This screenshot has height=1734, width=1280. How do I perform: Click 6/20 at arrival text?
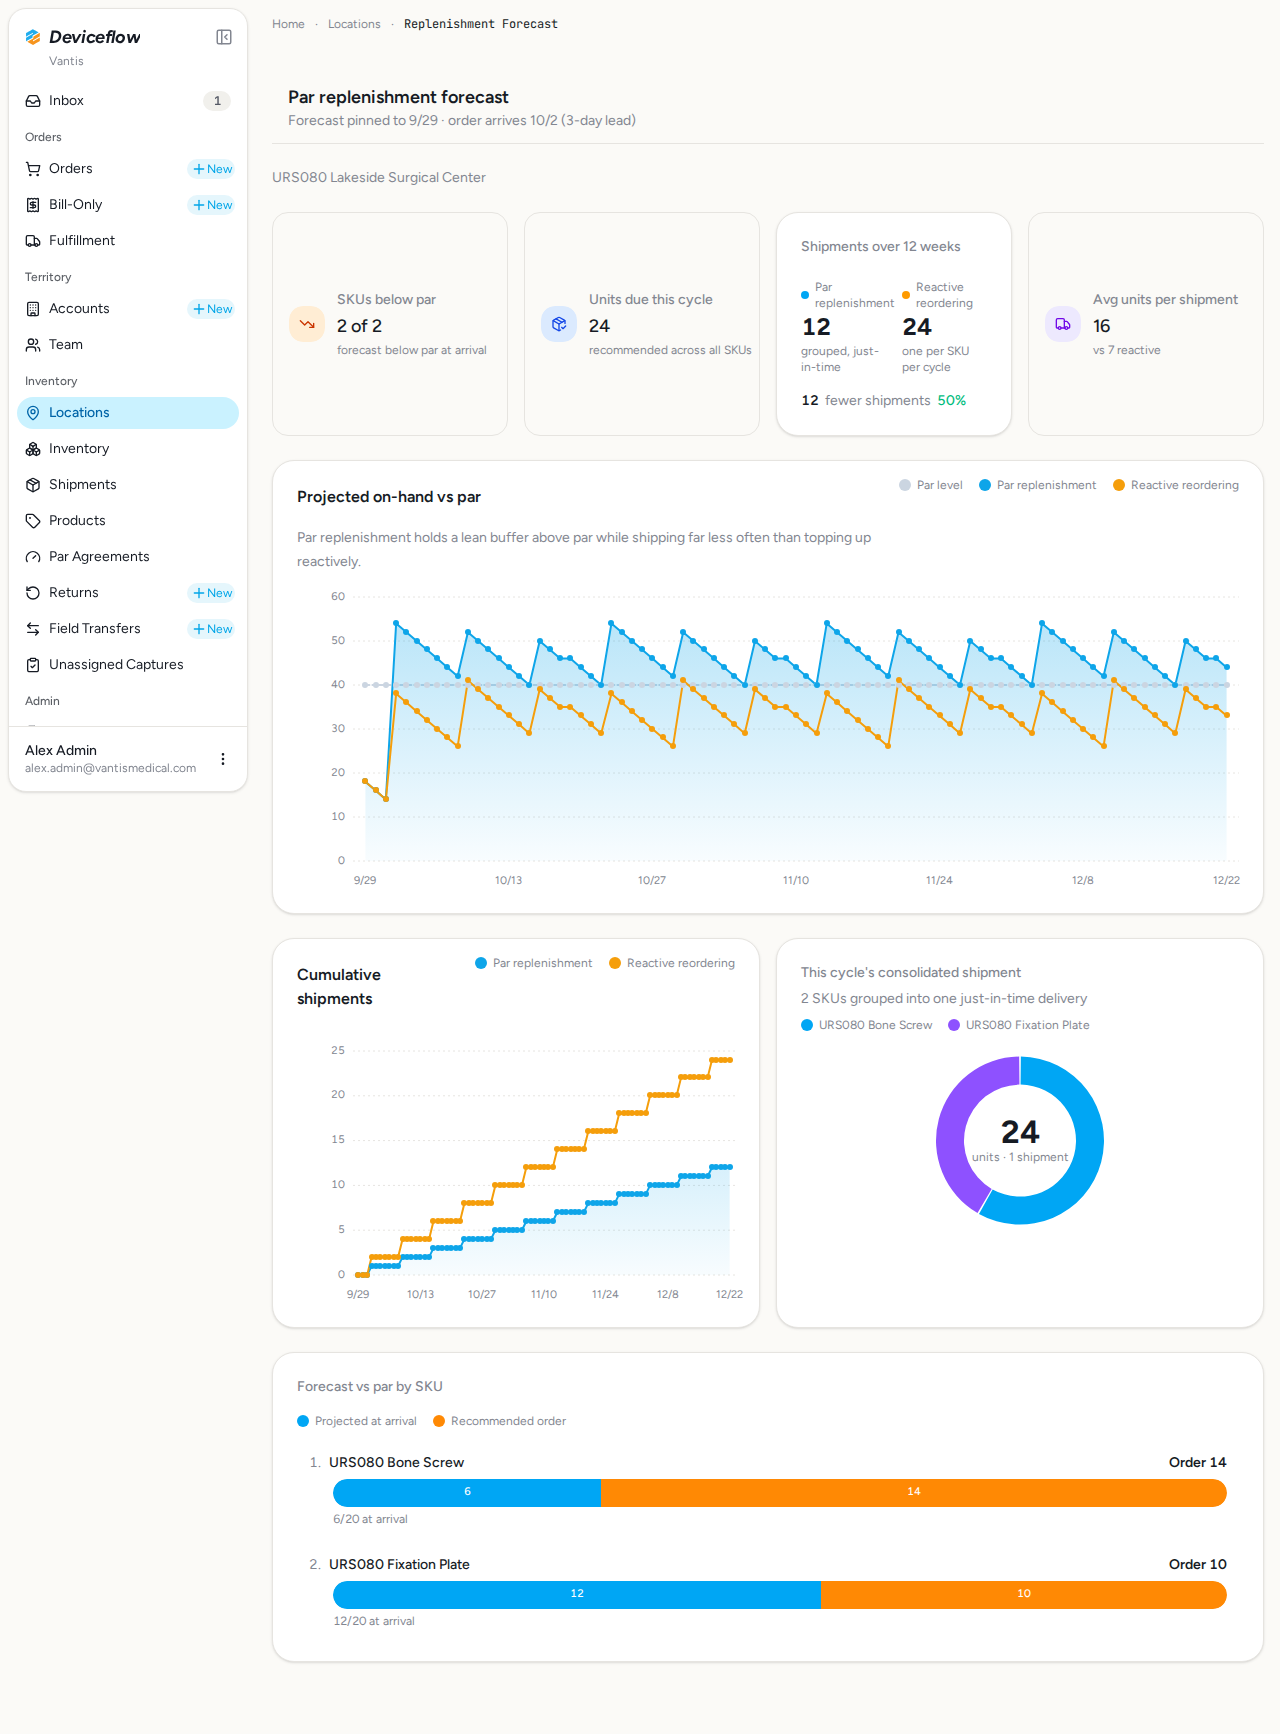(x=370, y=1519)
